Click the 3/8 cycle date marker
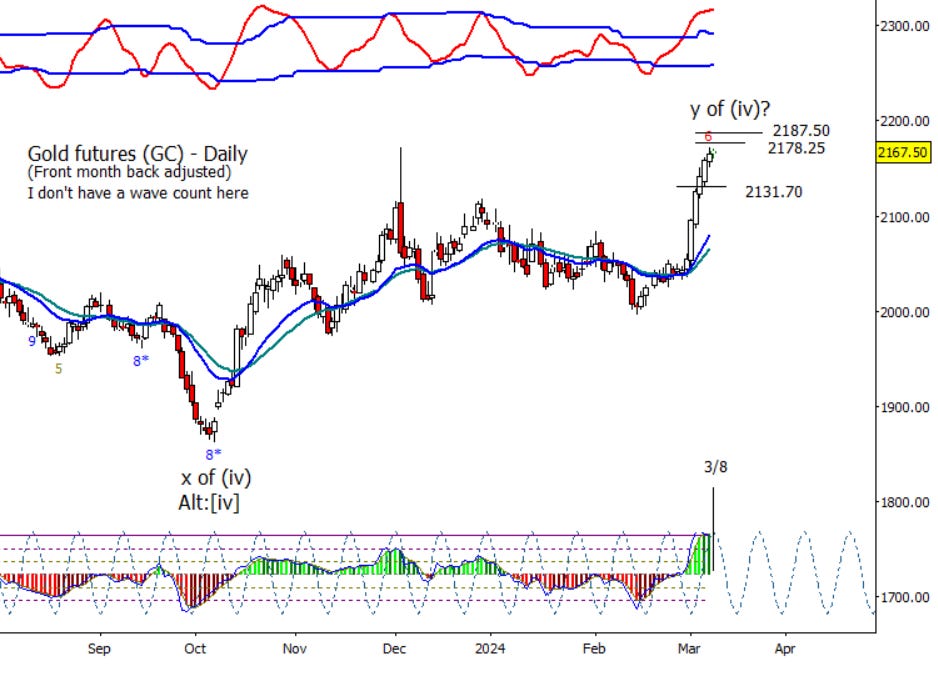This screenshot has height=674, width=938. (x=715, y=466)
